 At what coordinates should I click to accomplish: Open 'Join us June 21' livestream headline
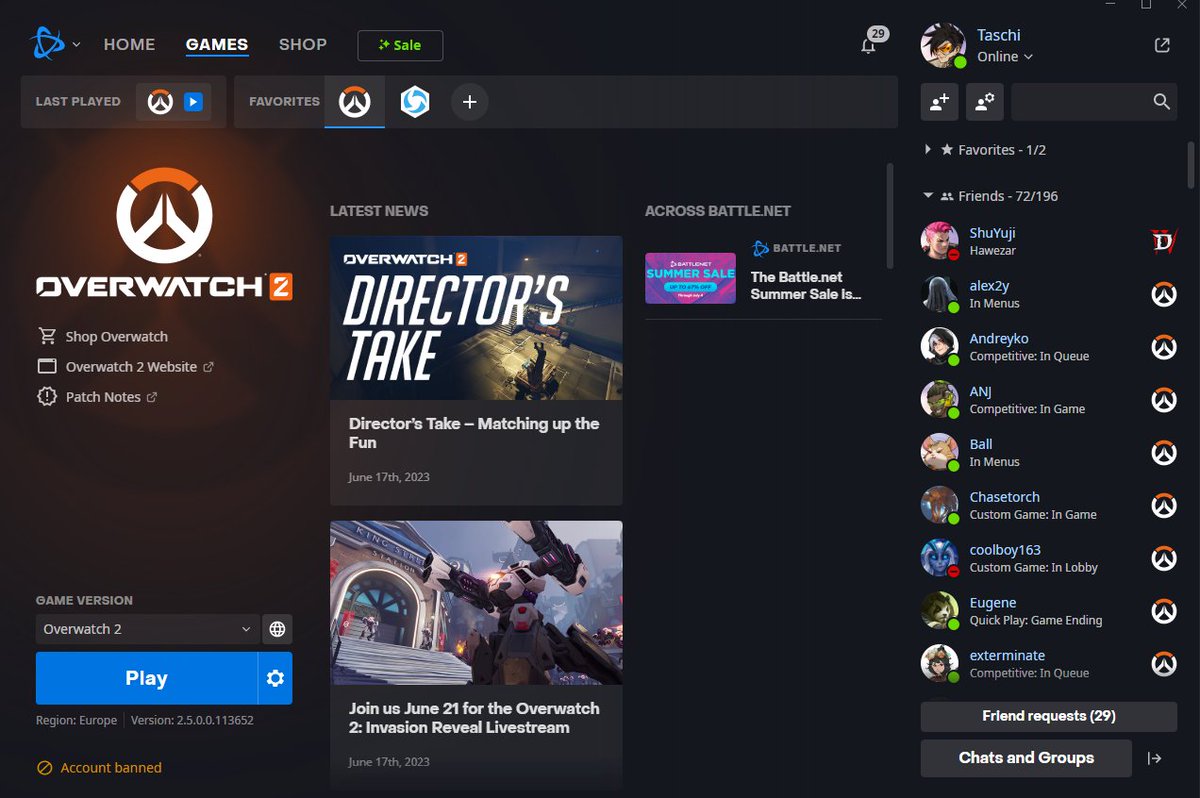[x=474, y=718]
